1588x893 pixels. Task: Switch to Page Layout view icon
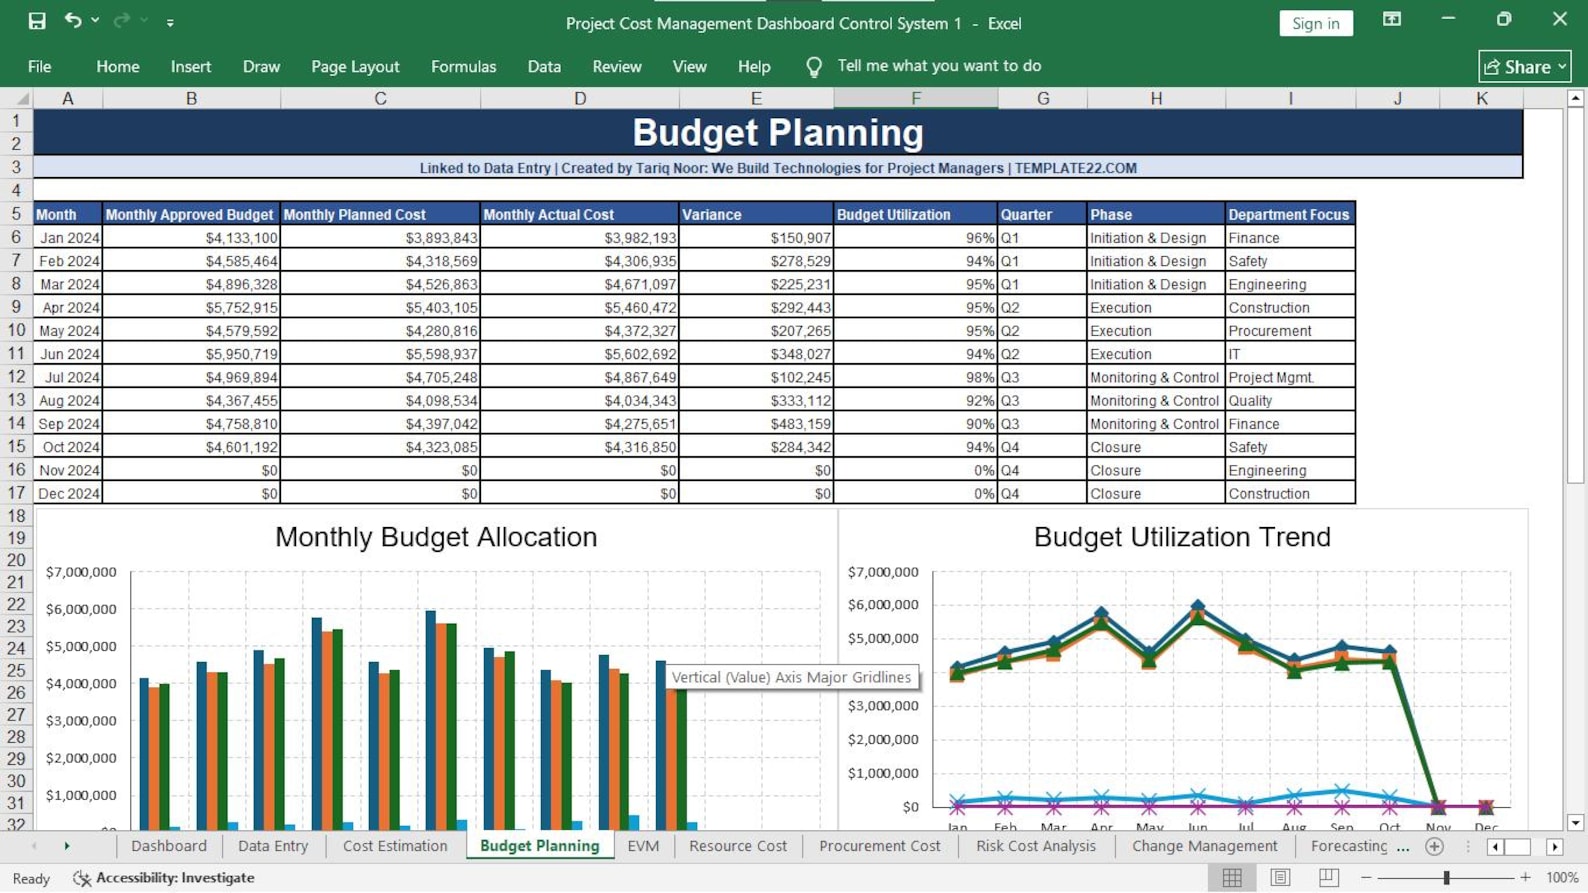[x=1280, y=877]
